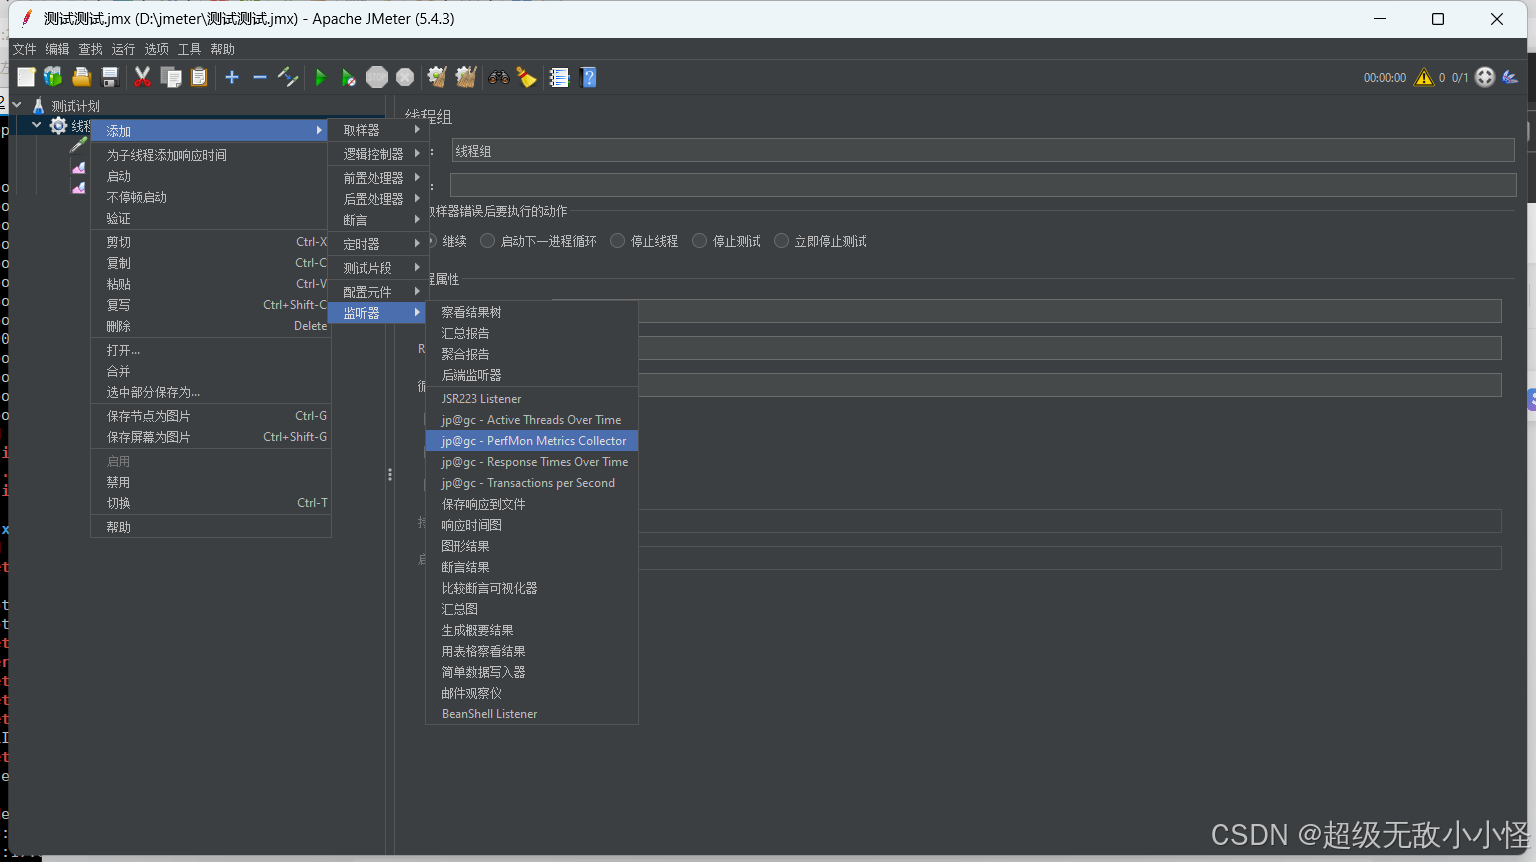Click 为子线程添加响应时间 context entry
The width and height of the screenshot is (1536, 862).
coord(210,155)
